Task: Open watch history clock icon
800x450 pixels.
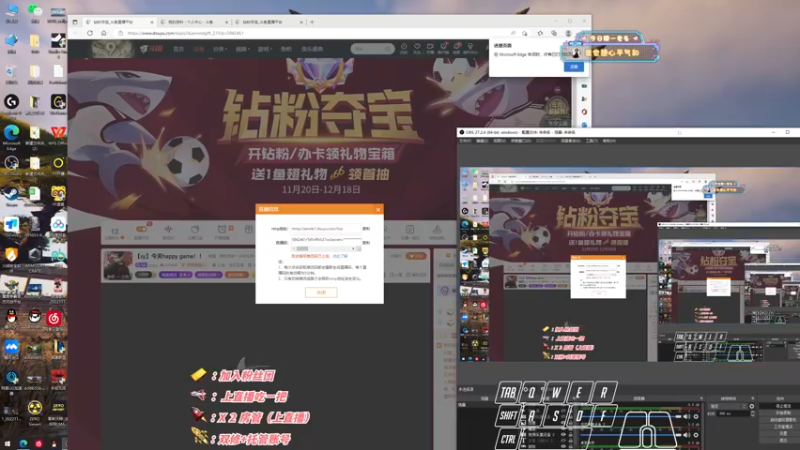Action: 404,48
